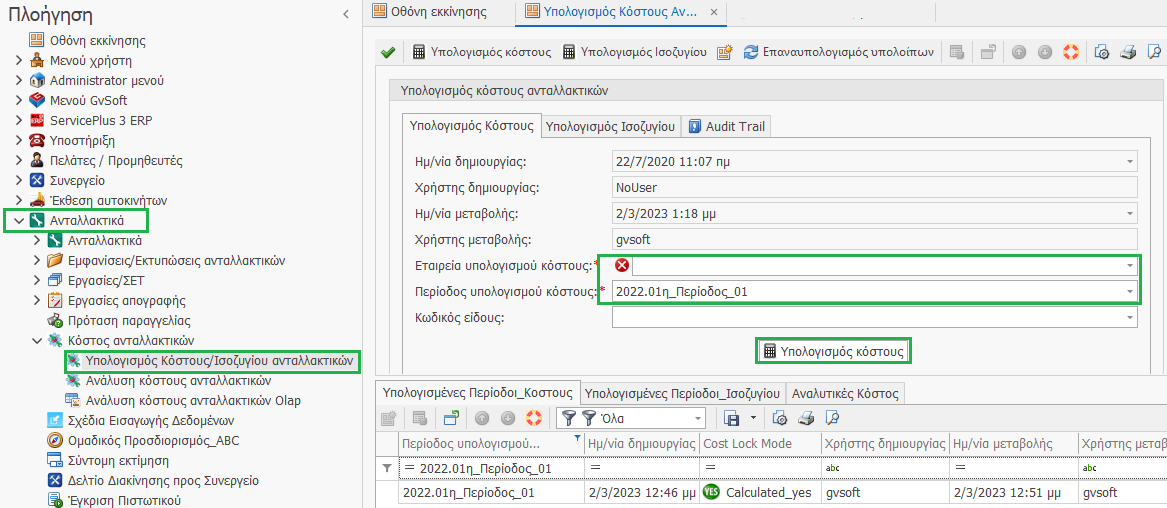Expand ServicePlus 3 ERP node
Screen dimensions: 1167x508
[x=19, y=120]
